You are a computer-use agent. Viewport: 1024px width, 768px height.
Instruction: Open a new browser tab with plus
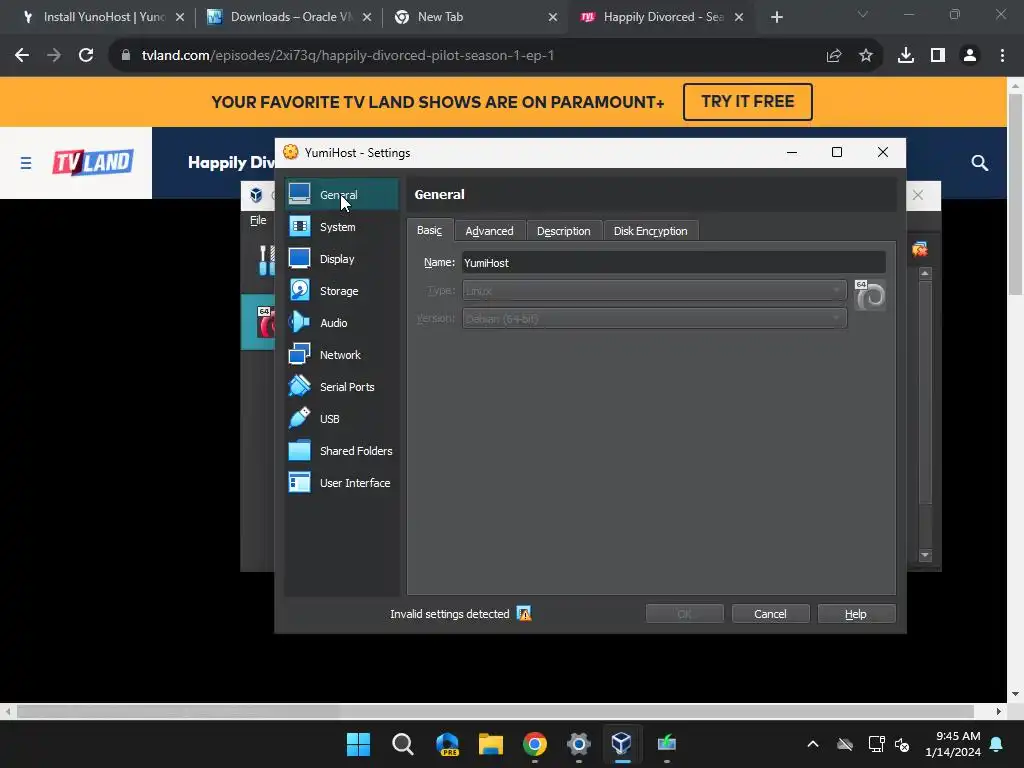point(776,18)
